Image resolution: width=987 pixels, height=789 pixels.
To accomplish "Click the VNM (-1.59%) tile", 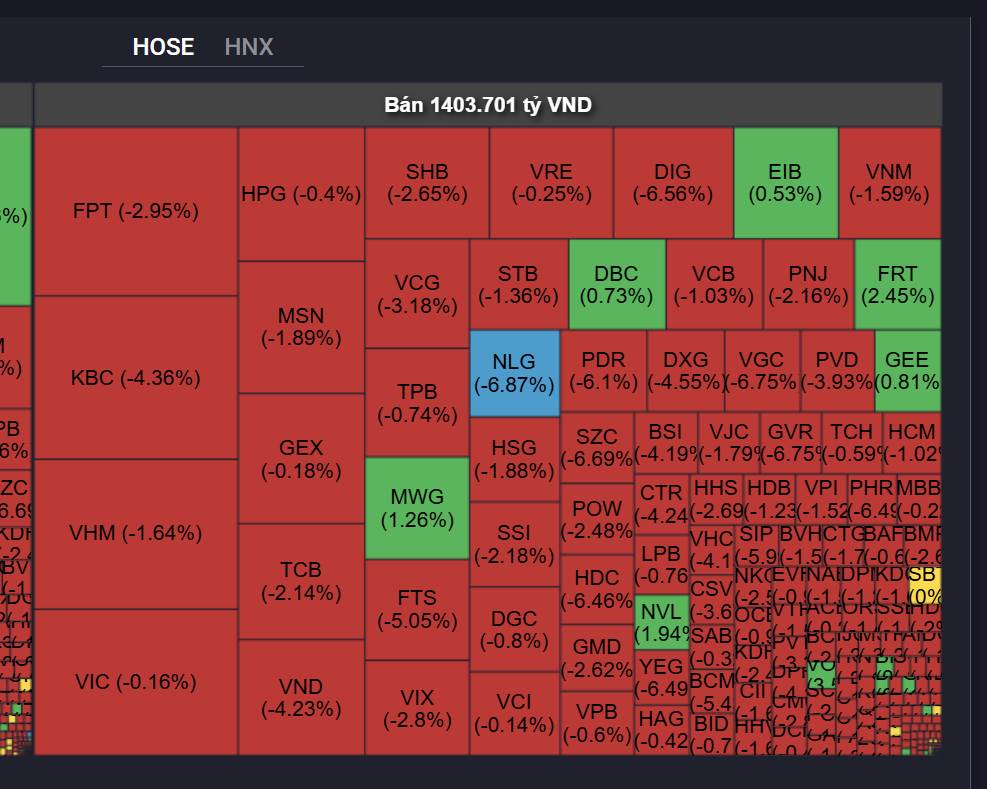I will [x=890, y=183].
